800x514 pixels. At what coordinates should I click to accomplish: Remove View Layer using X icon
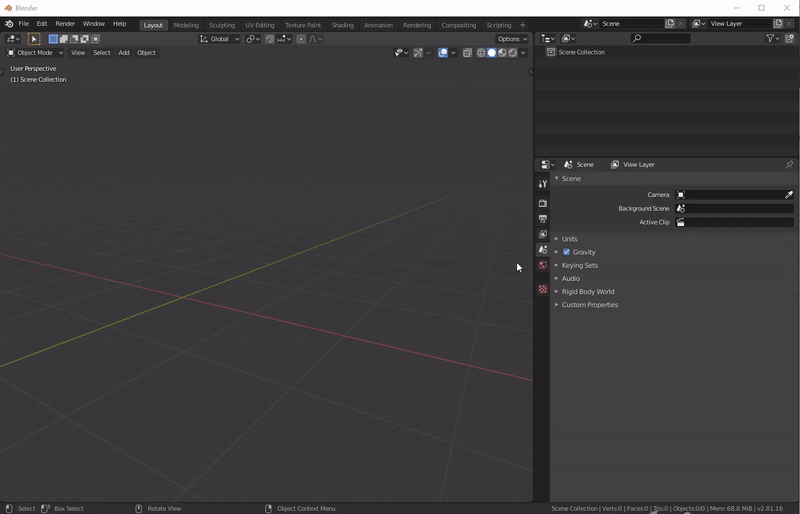pos(789,23)
